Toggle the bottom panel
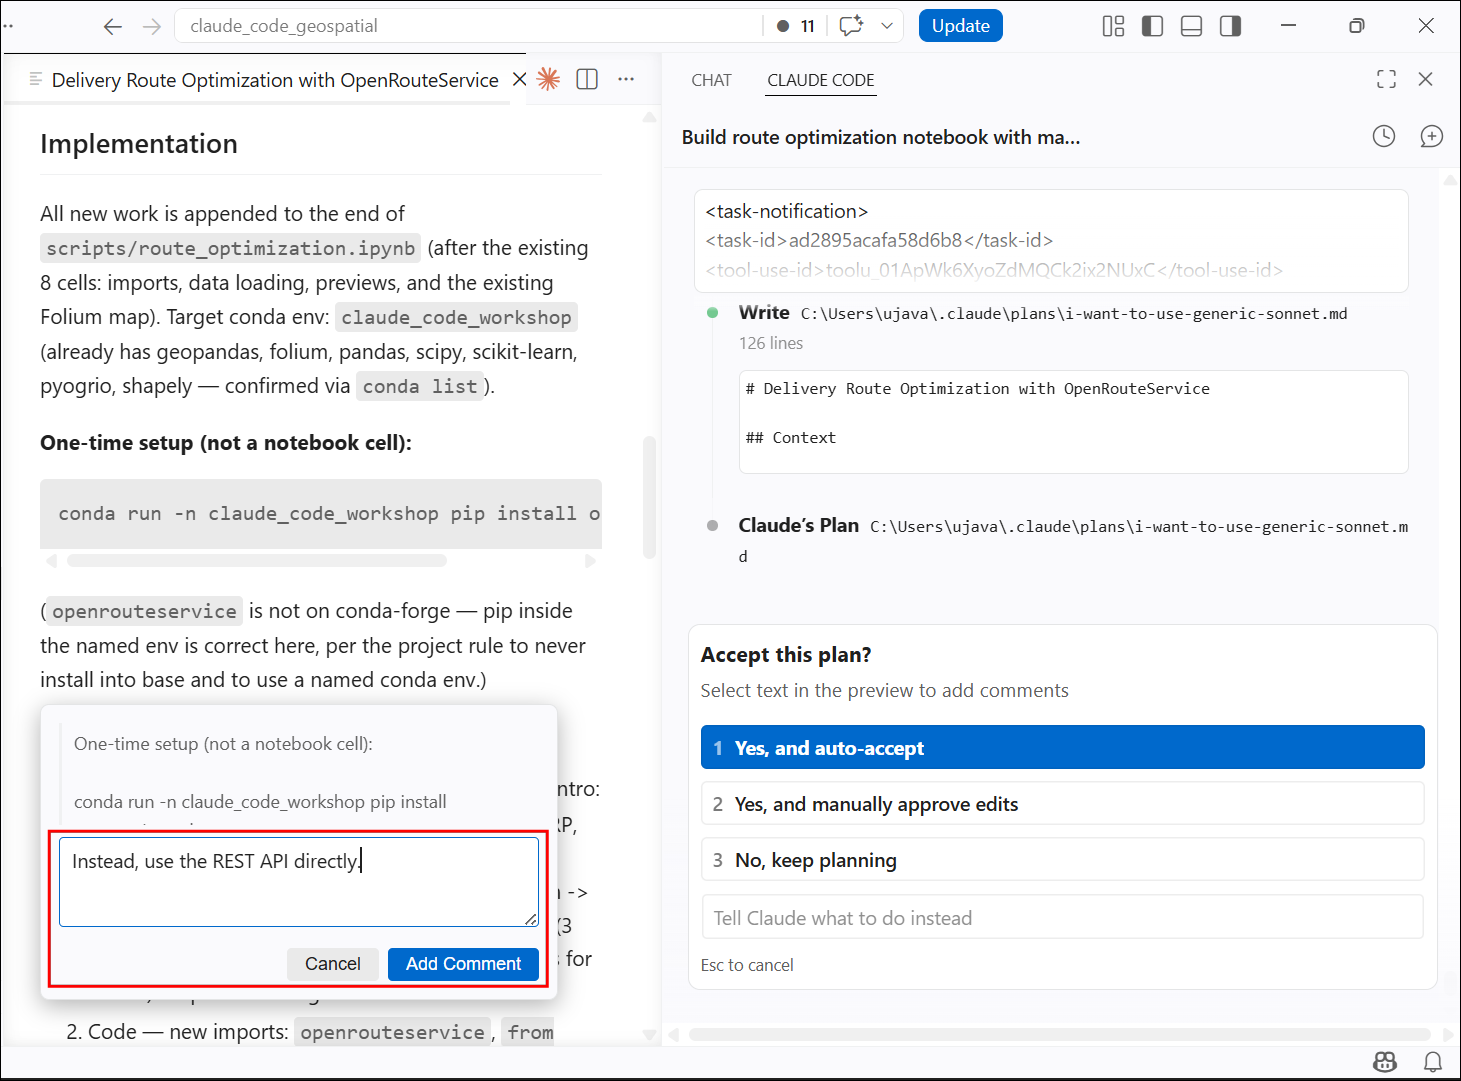The width and height of the screenshot is (1461, 1081). click(x=1191, y=26)
